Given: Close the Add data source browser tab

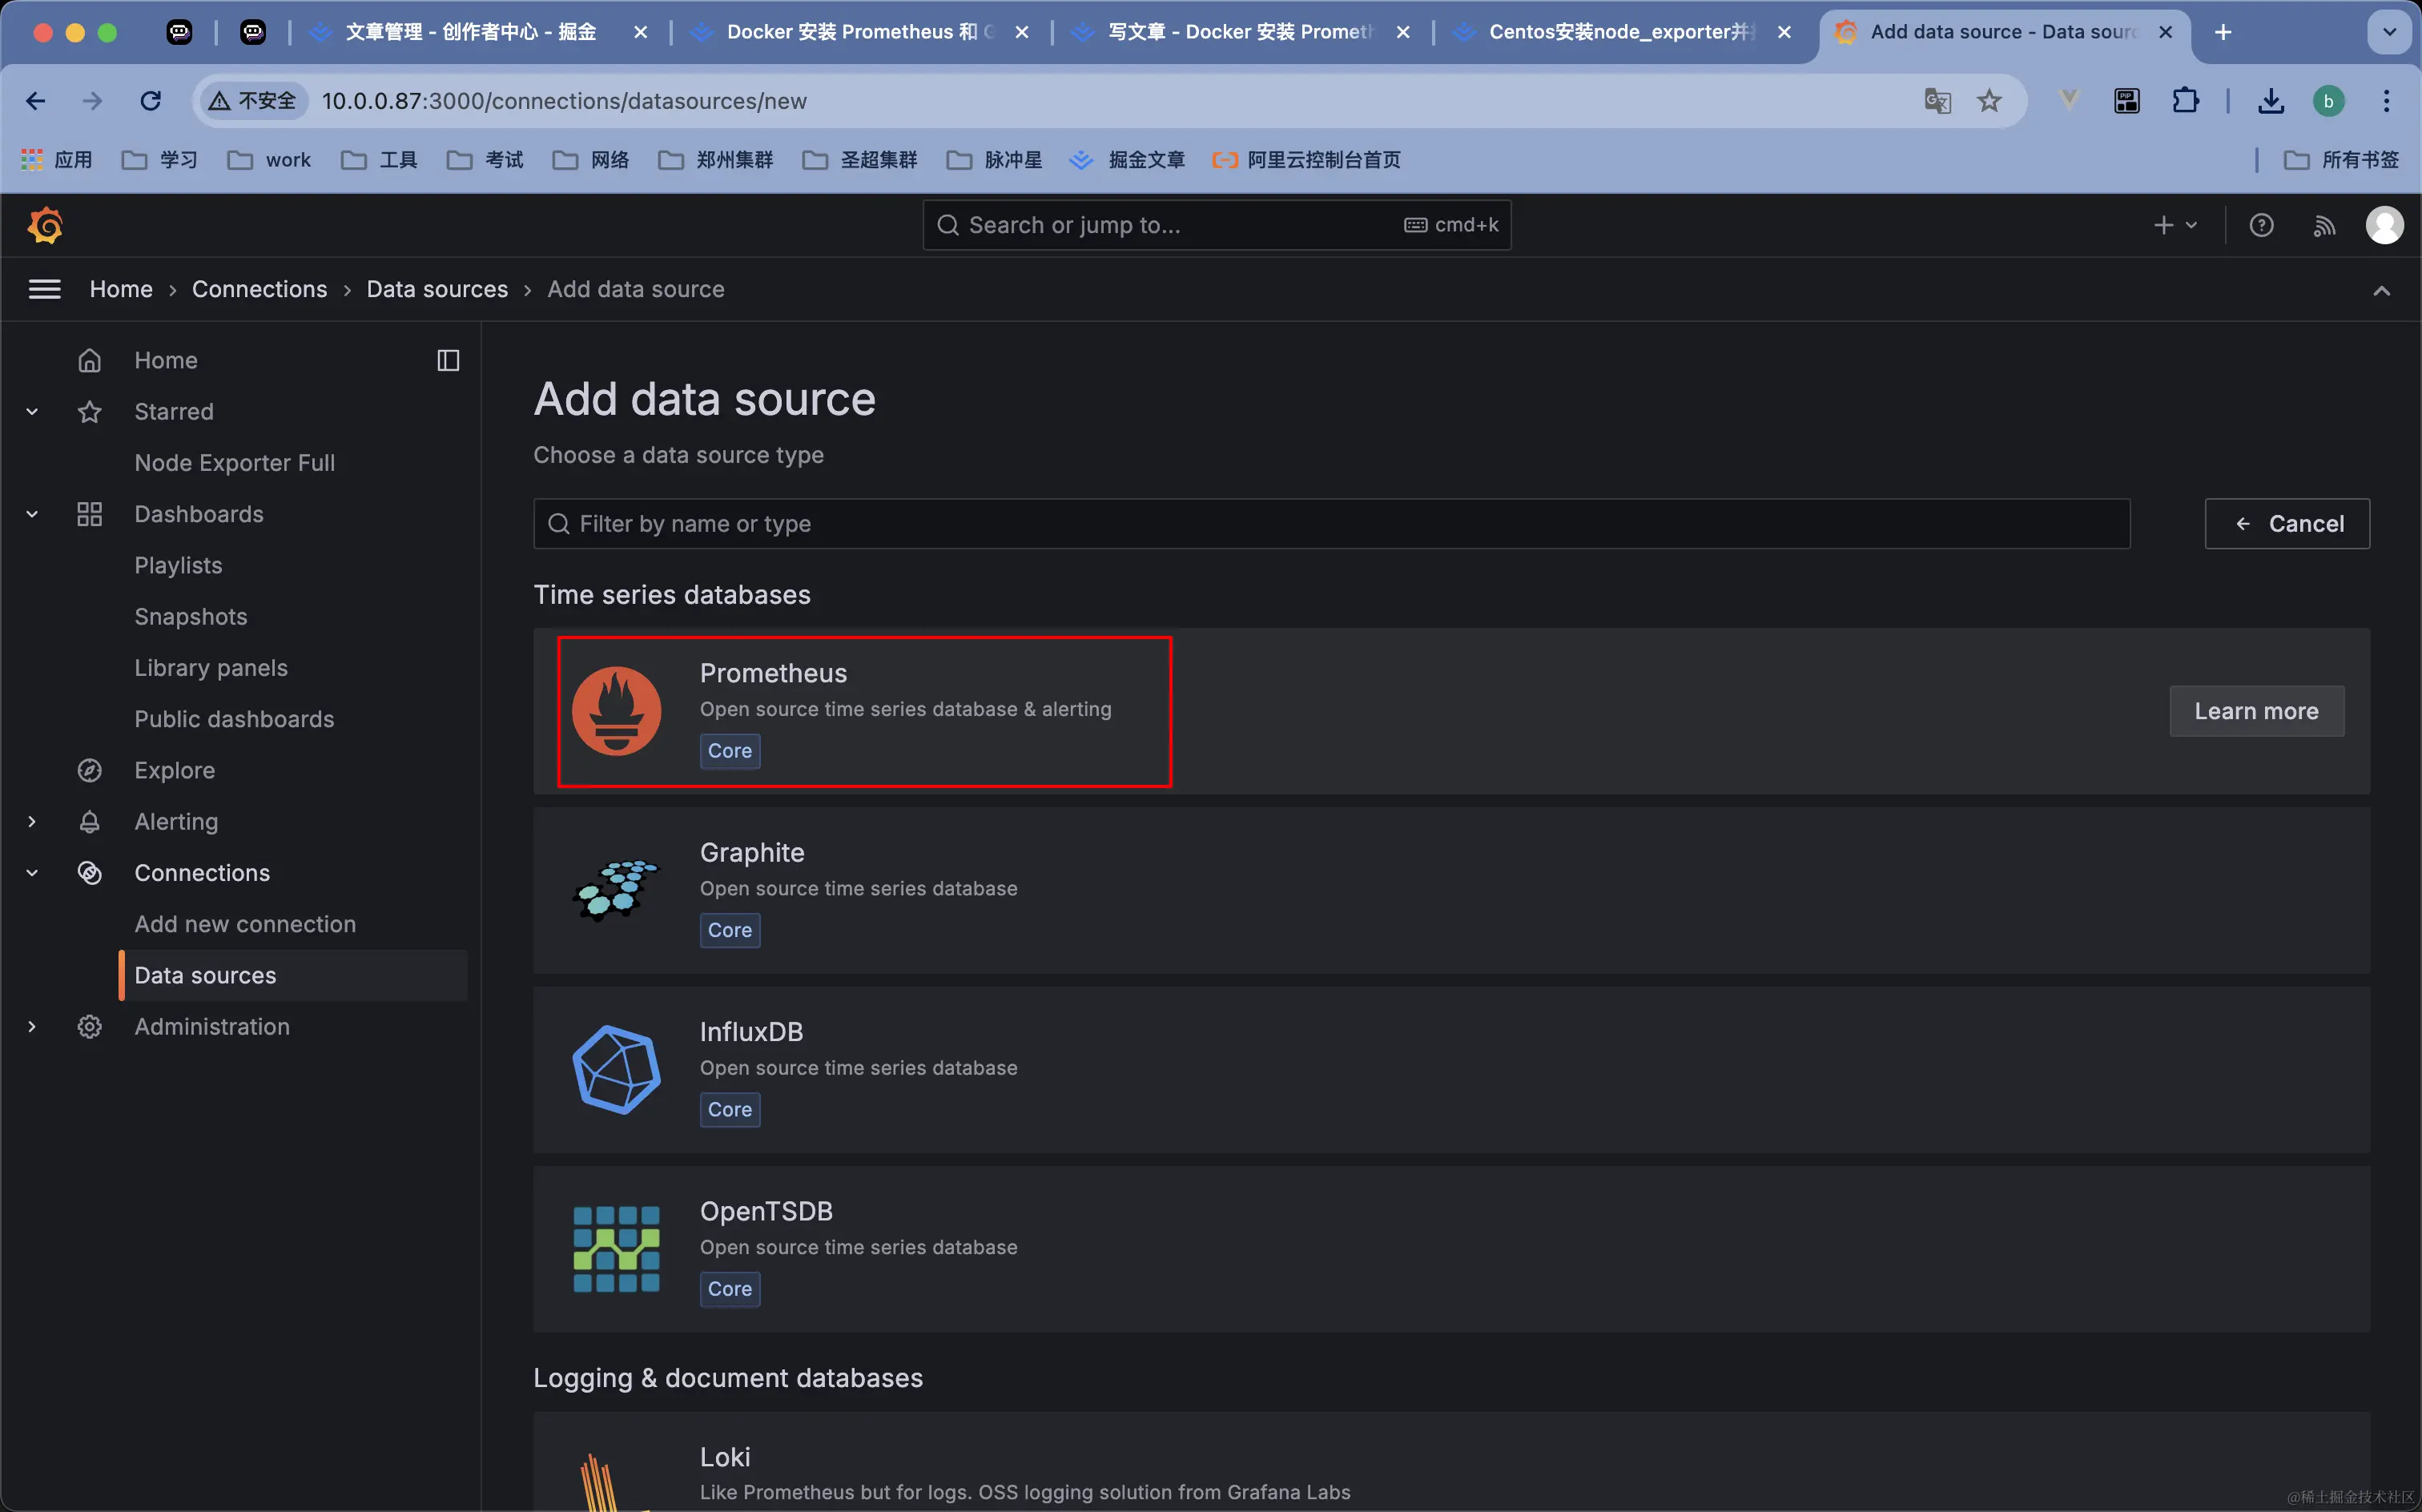Looking at the screenshot, I should (x=2166, y=32).
